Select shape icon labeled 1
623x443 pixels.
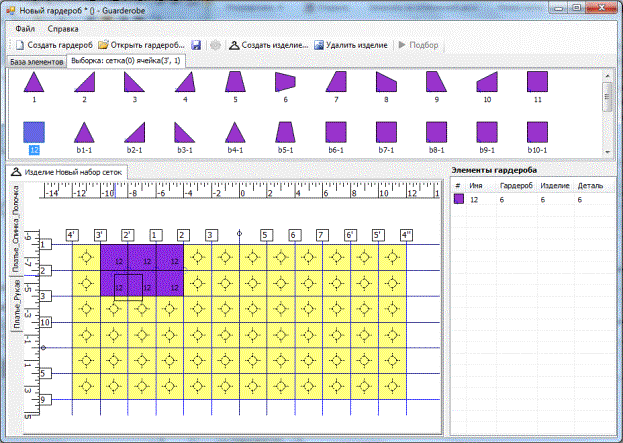tap(34, 82)
